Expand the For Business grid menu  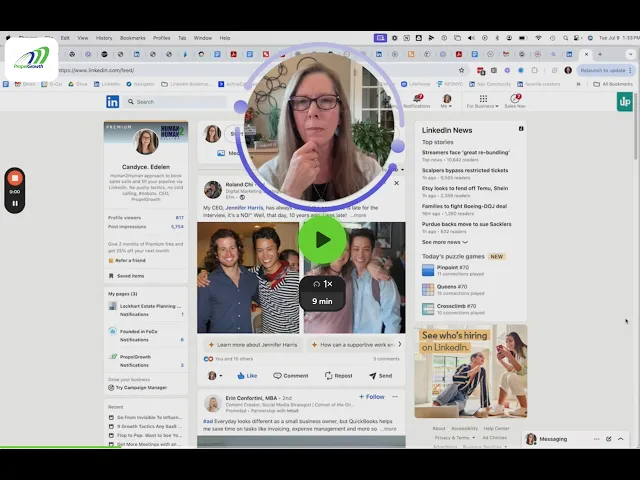click(483, 101)
